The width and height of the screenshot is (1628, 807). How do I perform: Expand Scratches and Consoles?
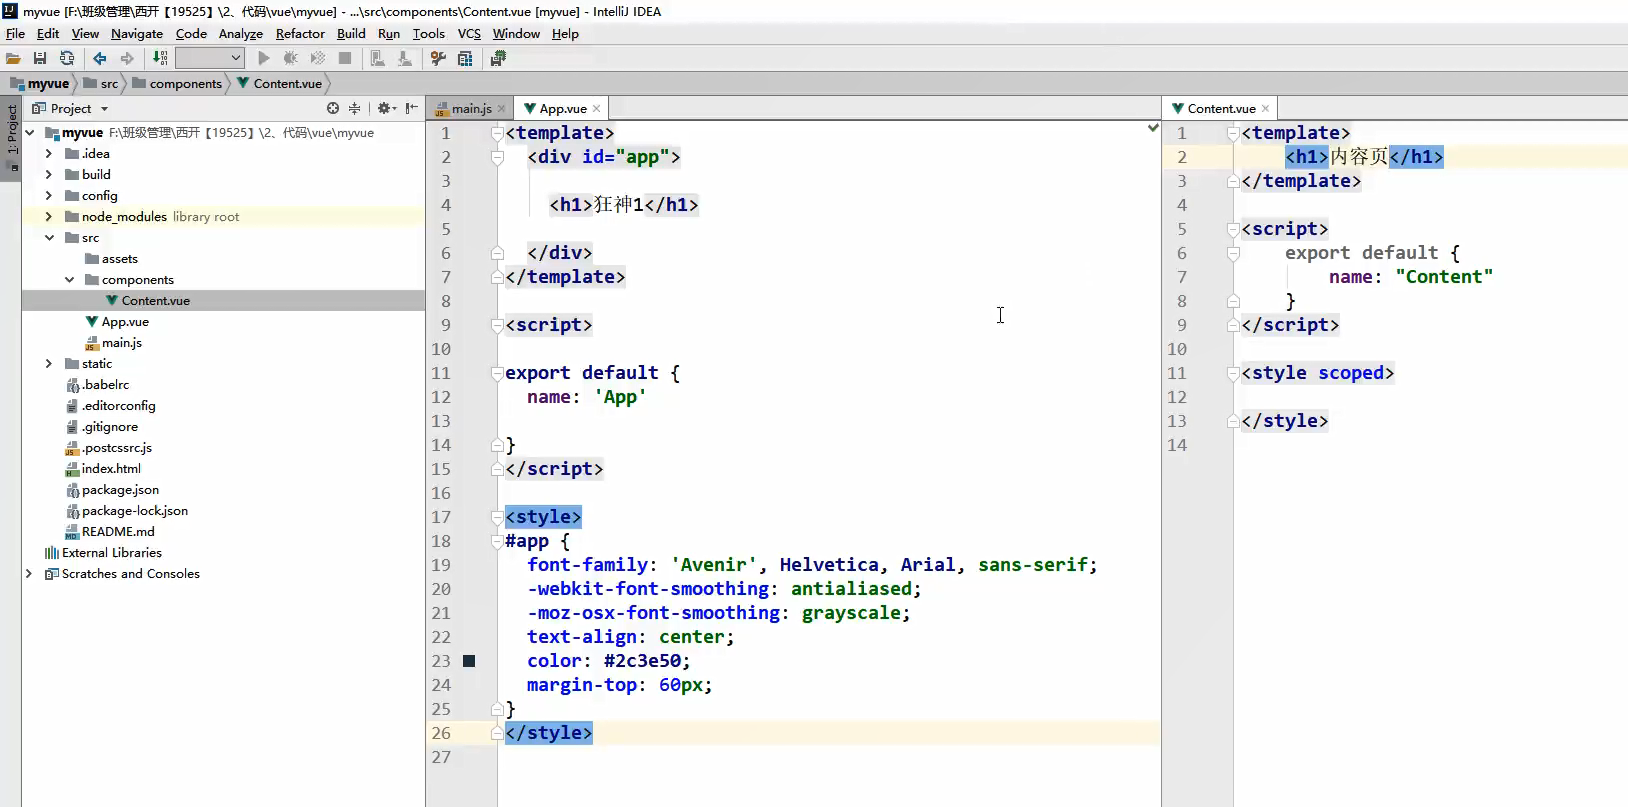pos(29,574)
